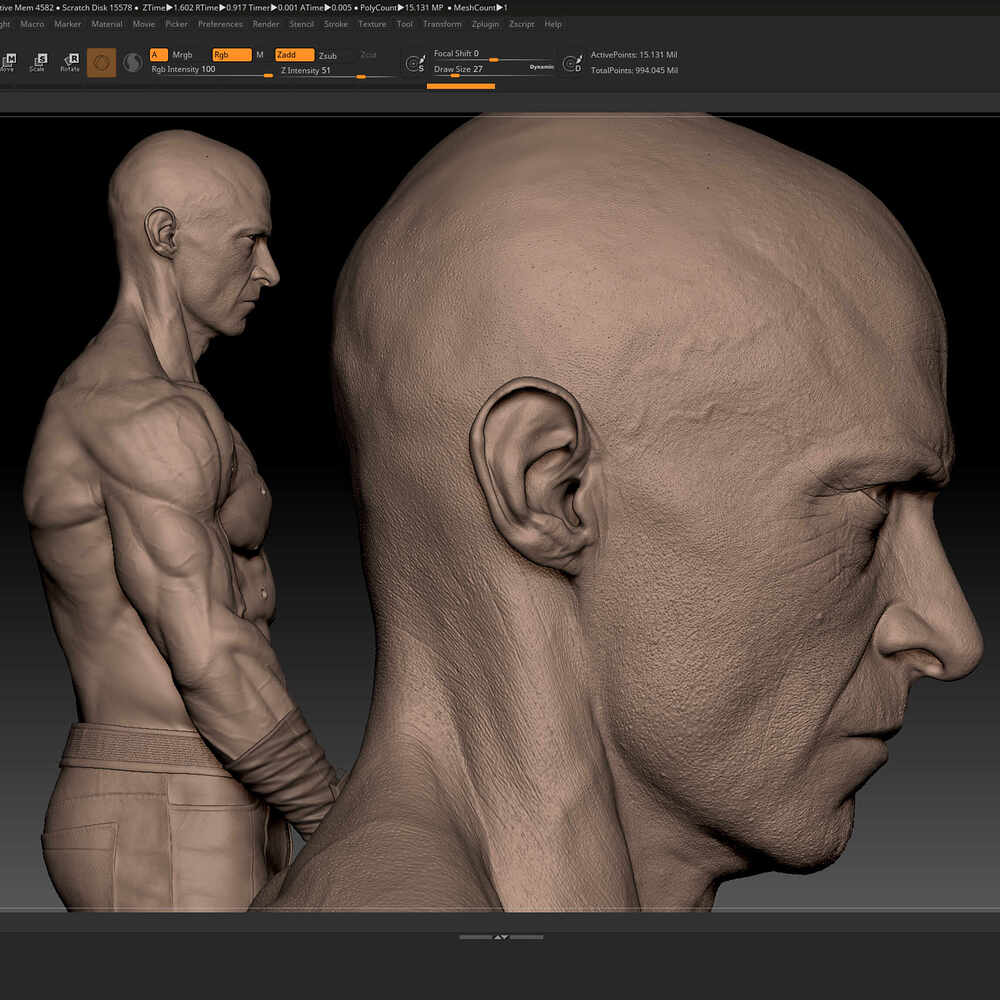Open the Texture menu
Viewport: 1000px width, 1000px height.
[x=372, y=24]
